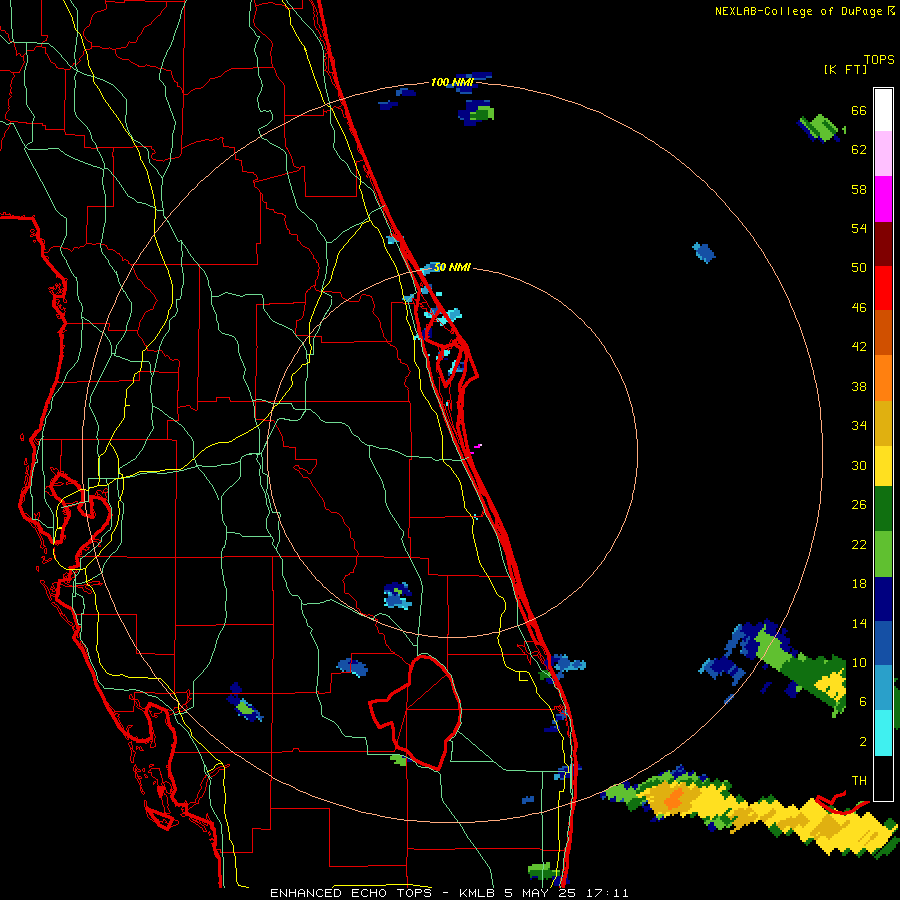The image size is (900, 900).
Task: Click the 50 NMI range ring label
Action: [452, 267]
